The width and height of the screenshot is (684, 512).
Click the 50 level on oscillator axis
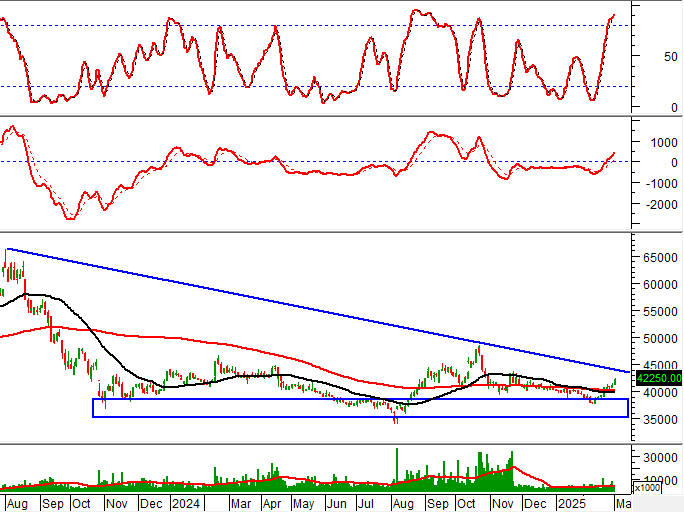(670, 57)
